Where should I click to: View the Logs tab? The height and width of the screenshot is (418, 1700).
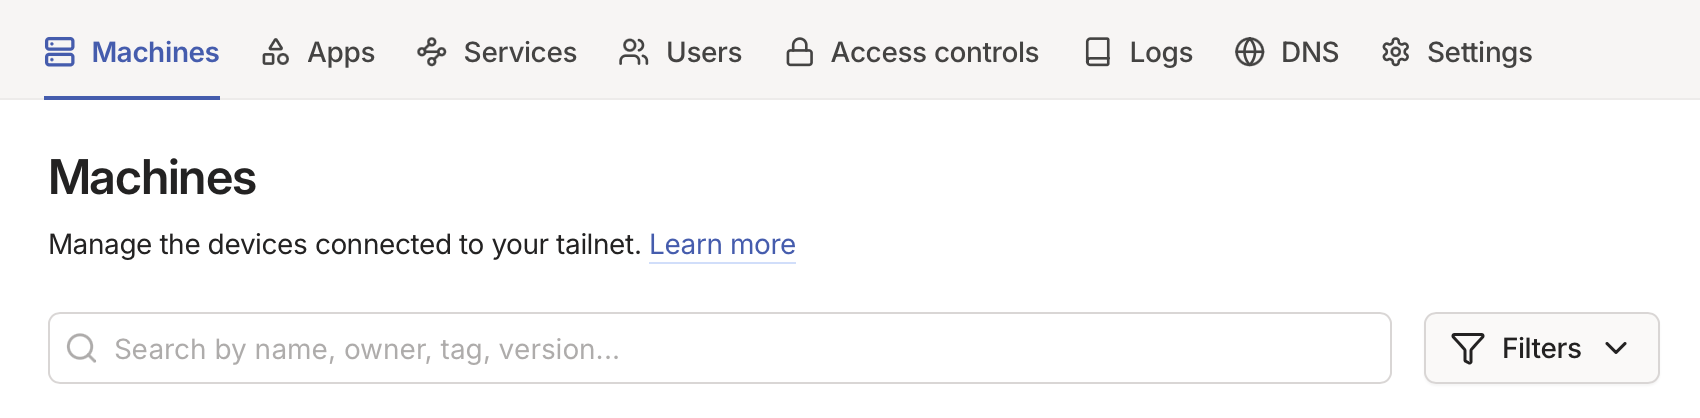[x=1160, y=52]
